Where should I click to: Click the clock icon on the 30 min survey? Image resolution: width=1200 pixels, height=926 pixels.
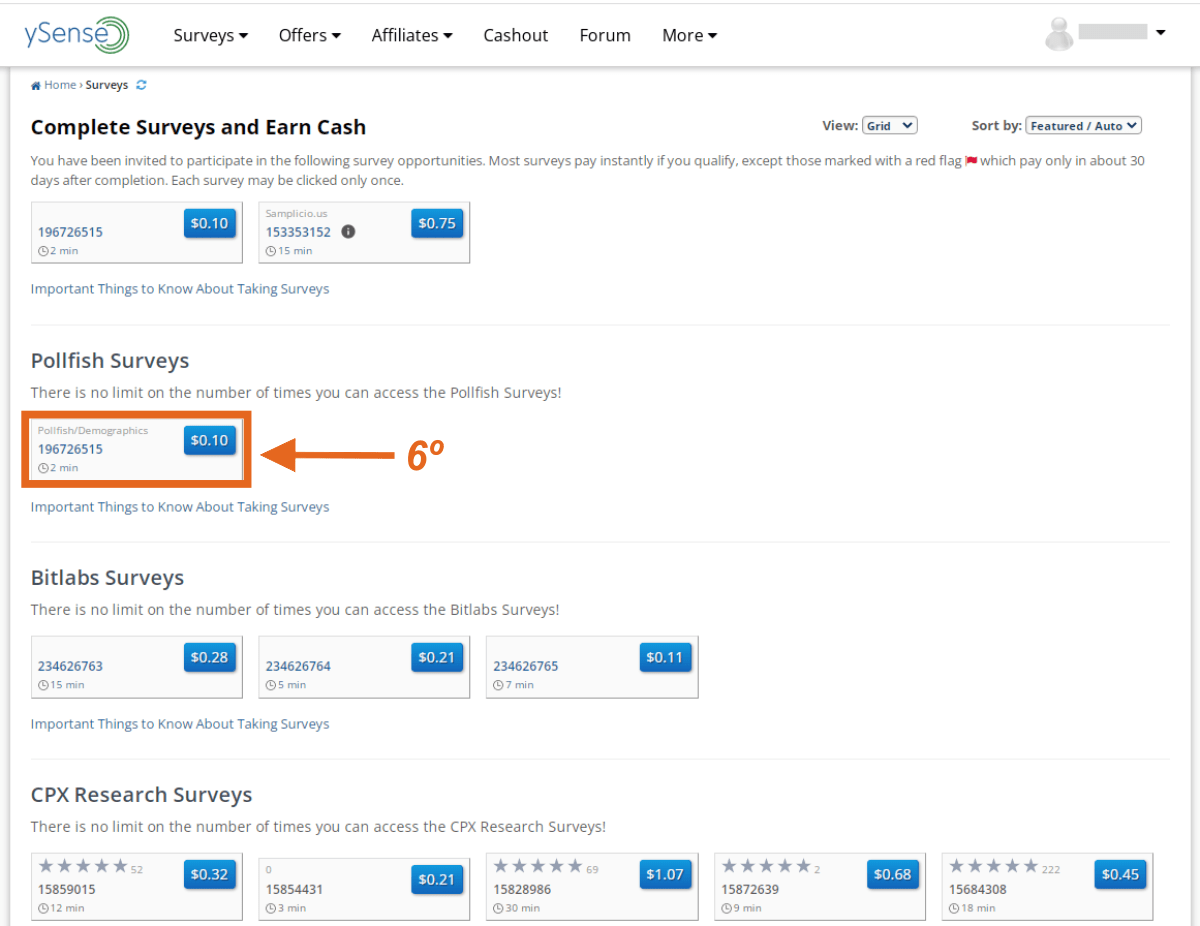point(498,908)
